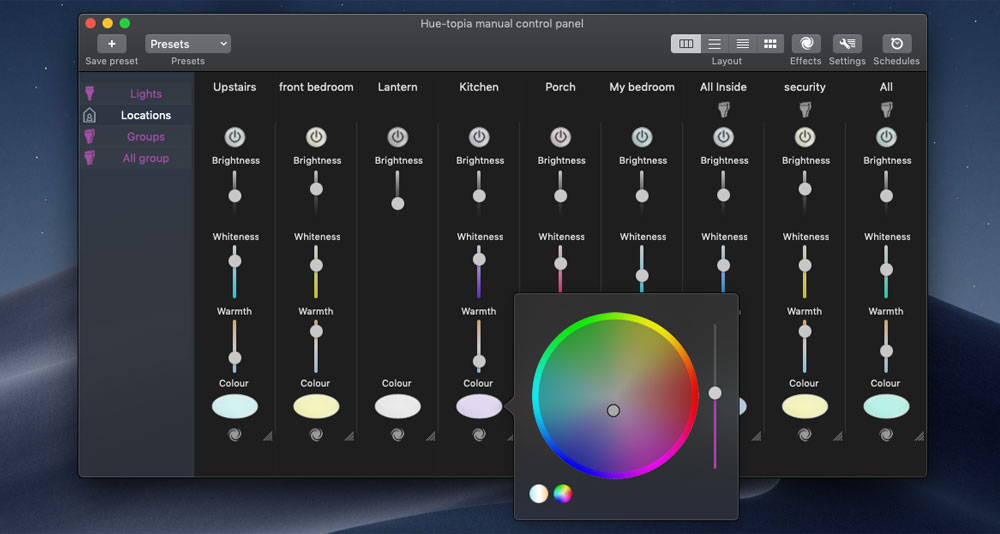
Task: Click front bedroom warmth slider knob
Action: pyautogui.click(x=316, y=331)
